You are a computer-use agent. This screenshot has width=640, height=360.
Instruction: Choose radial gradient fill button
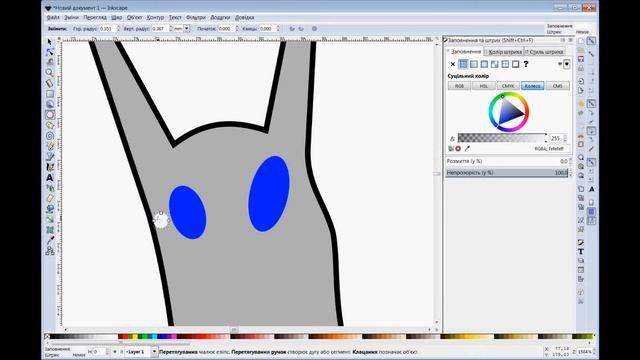pos(484,64)
